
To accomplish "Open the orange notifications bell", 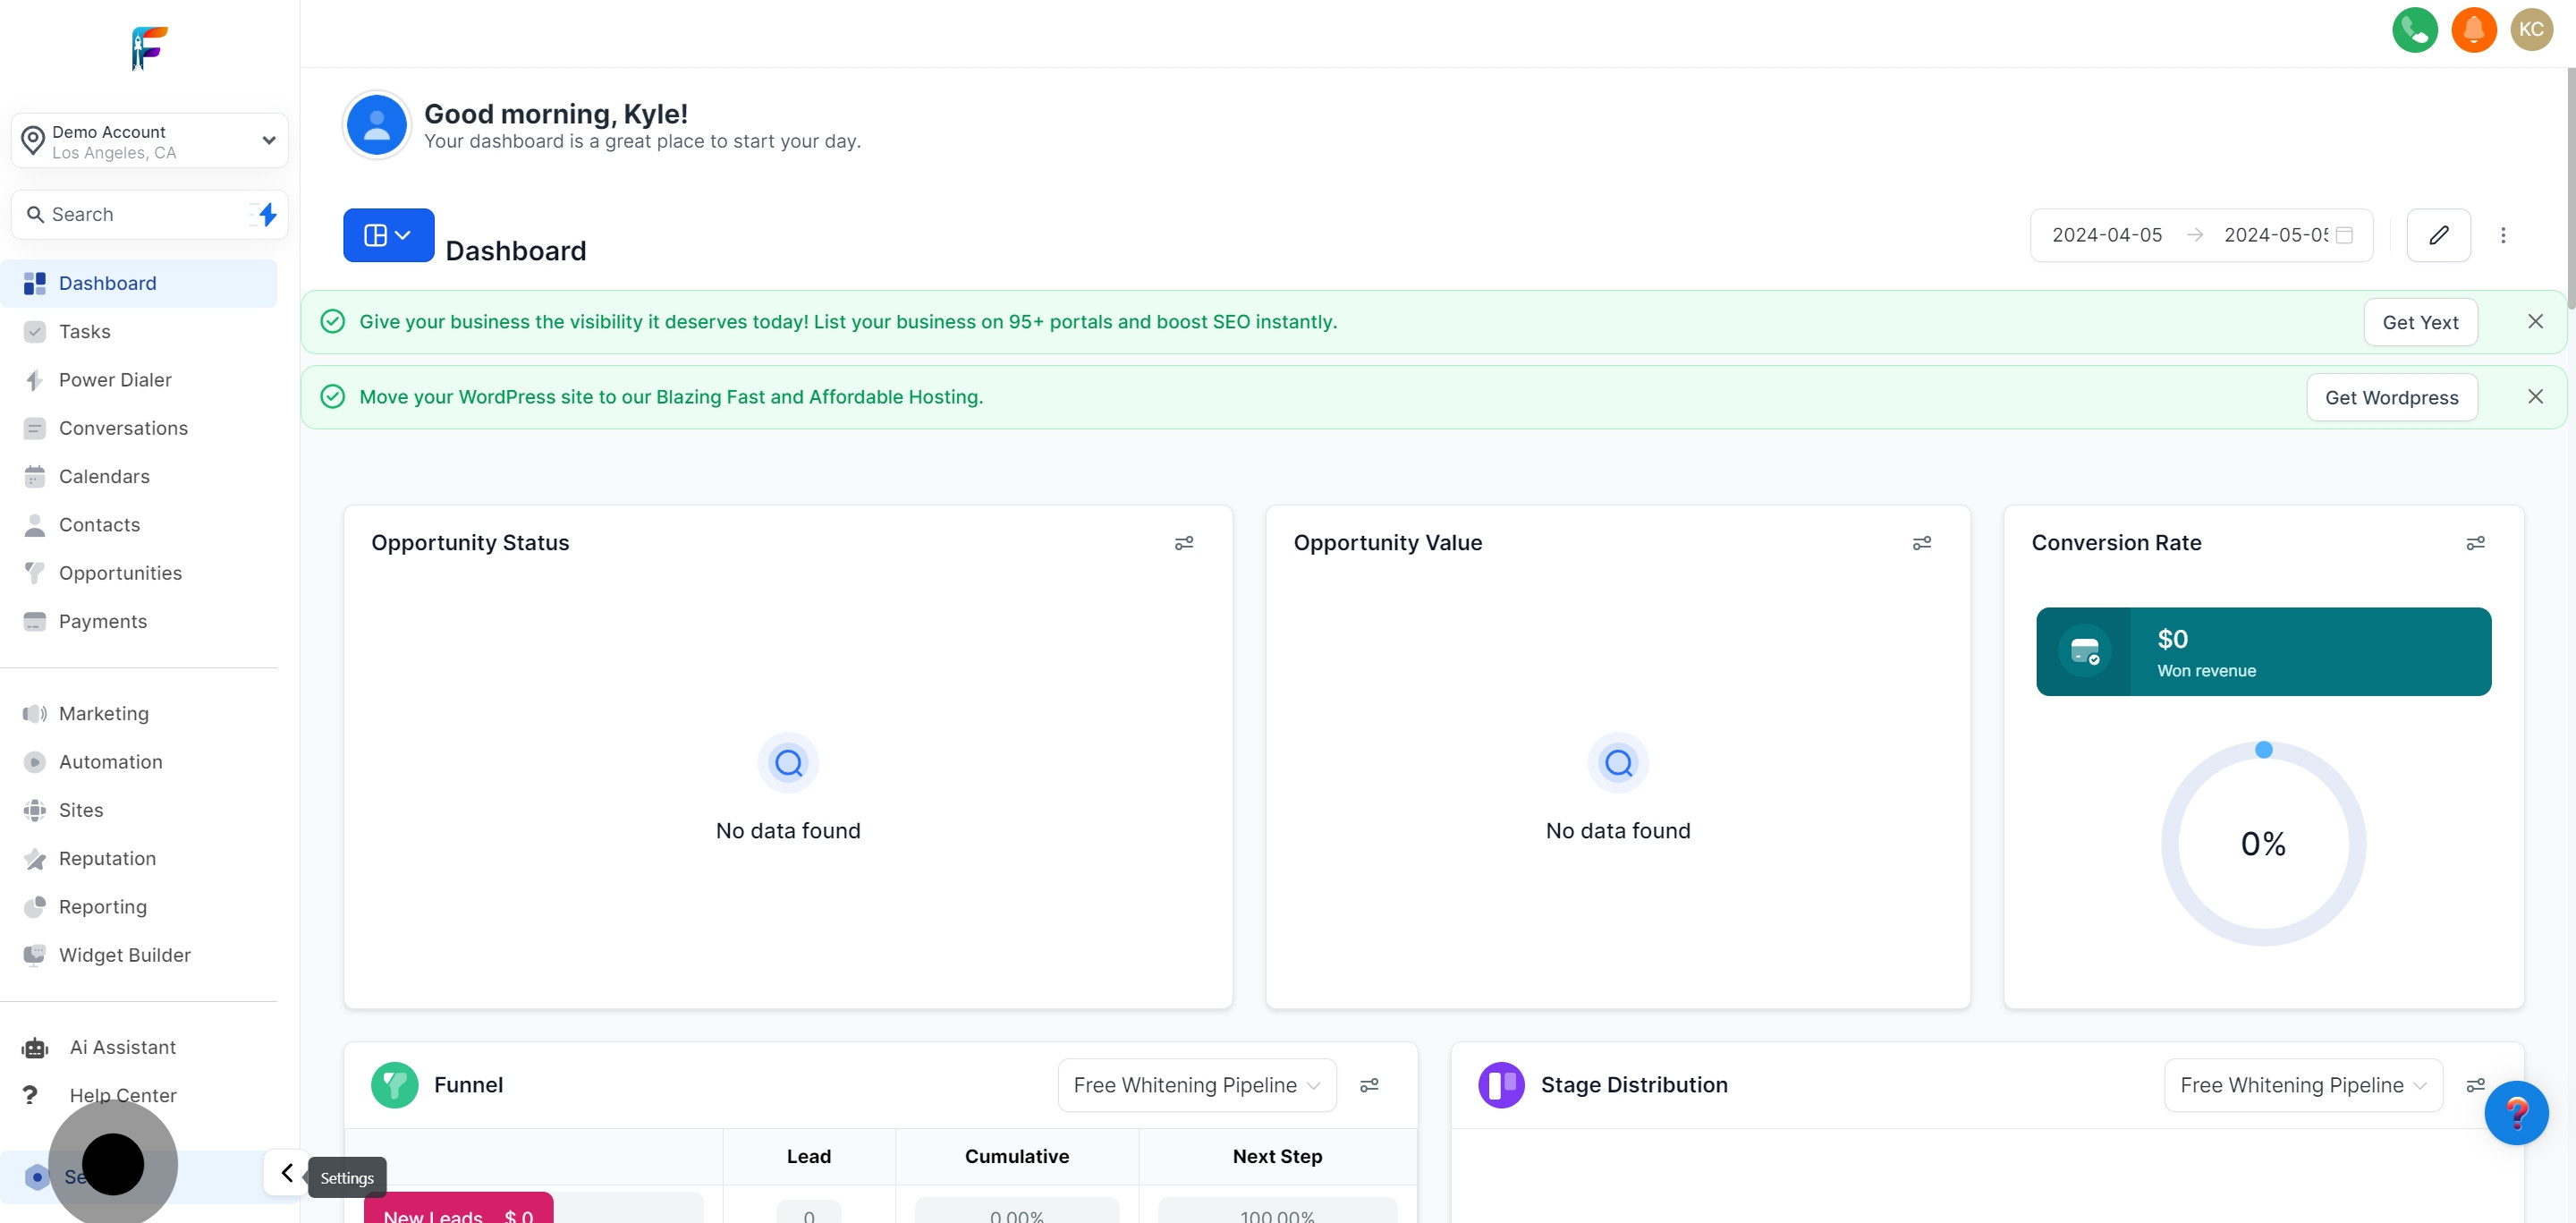I will point(2473,30).
